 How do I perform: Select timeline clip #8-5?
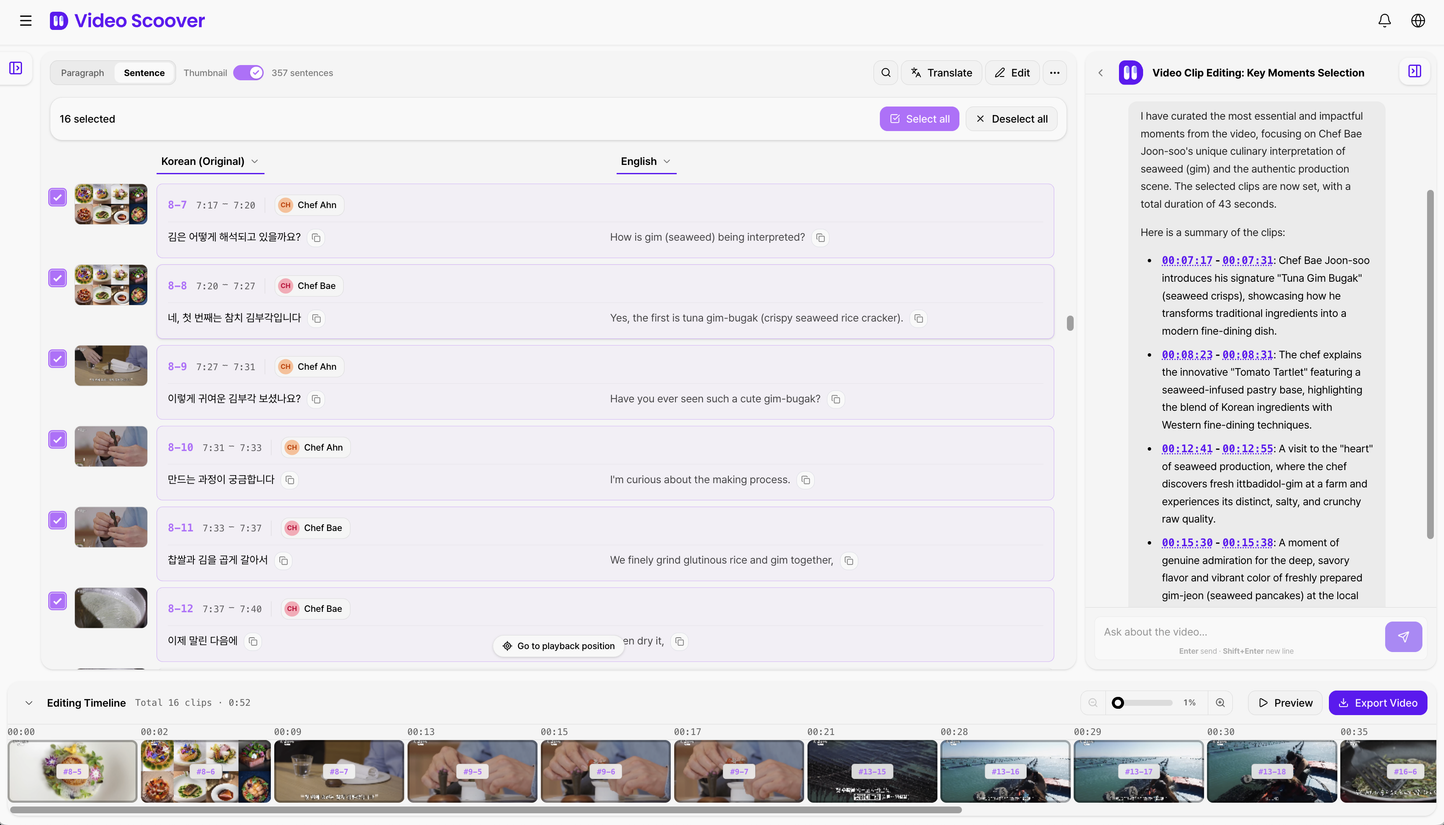(x=72, y=771)
